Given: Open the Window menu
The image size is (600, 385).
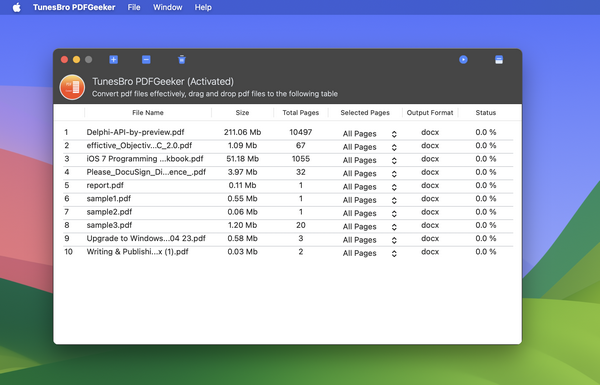Looking at the screenshot, I should click(168, 7).
